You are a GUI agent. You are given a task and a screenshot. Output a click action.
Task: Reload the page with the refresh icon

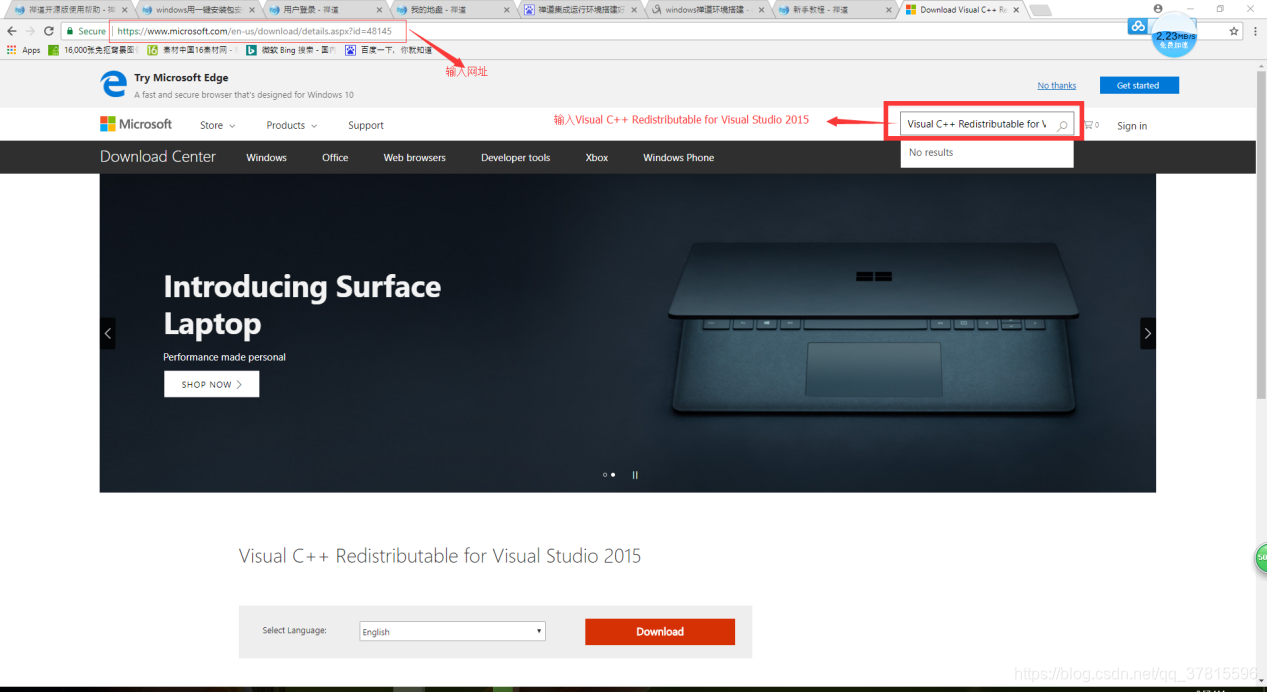coord(48,31)
